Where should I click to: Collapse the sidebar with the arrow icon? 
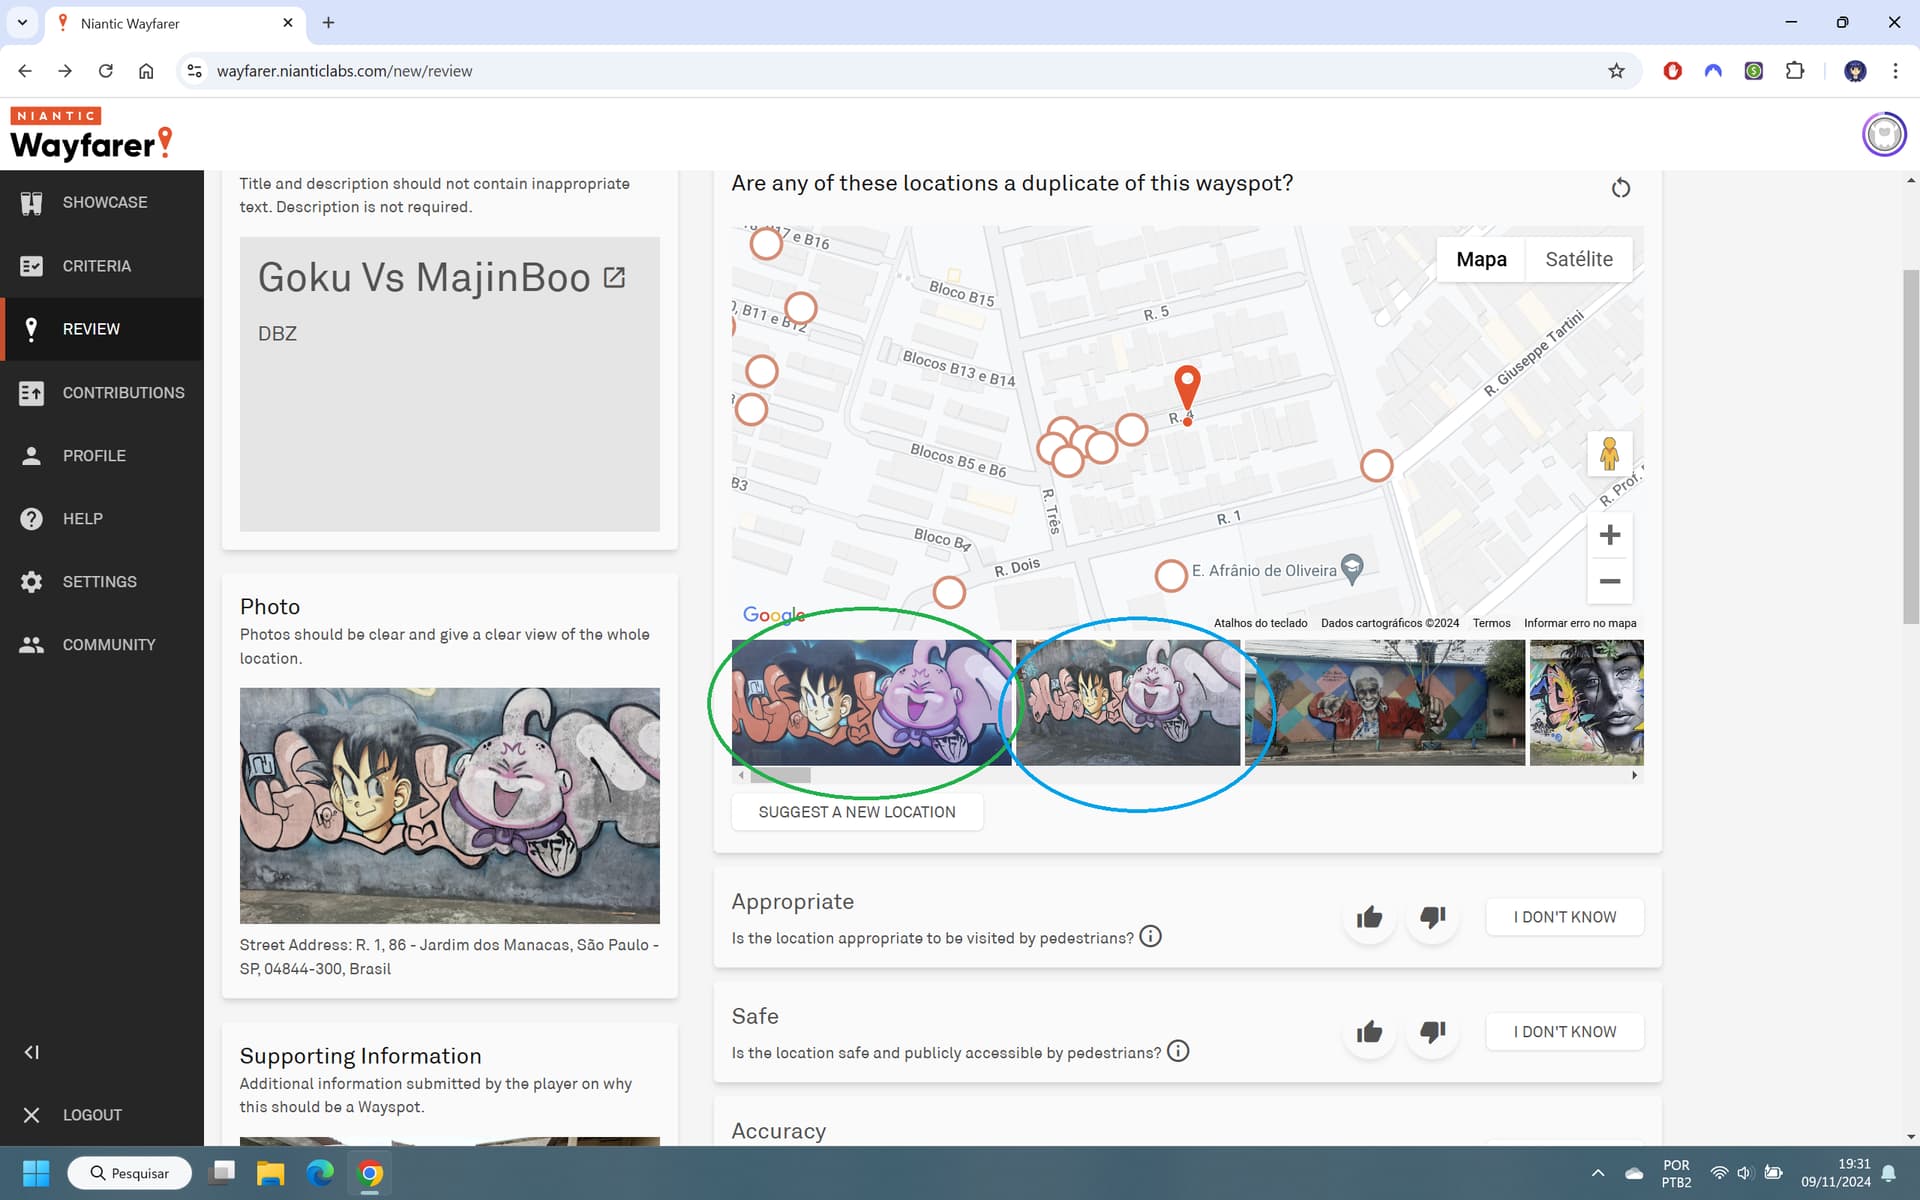pyautogui.click(x=32, y=1052)
